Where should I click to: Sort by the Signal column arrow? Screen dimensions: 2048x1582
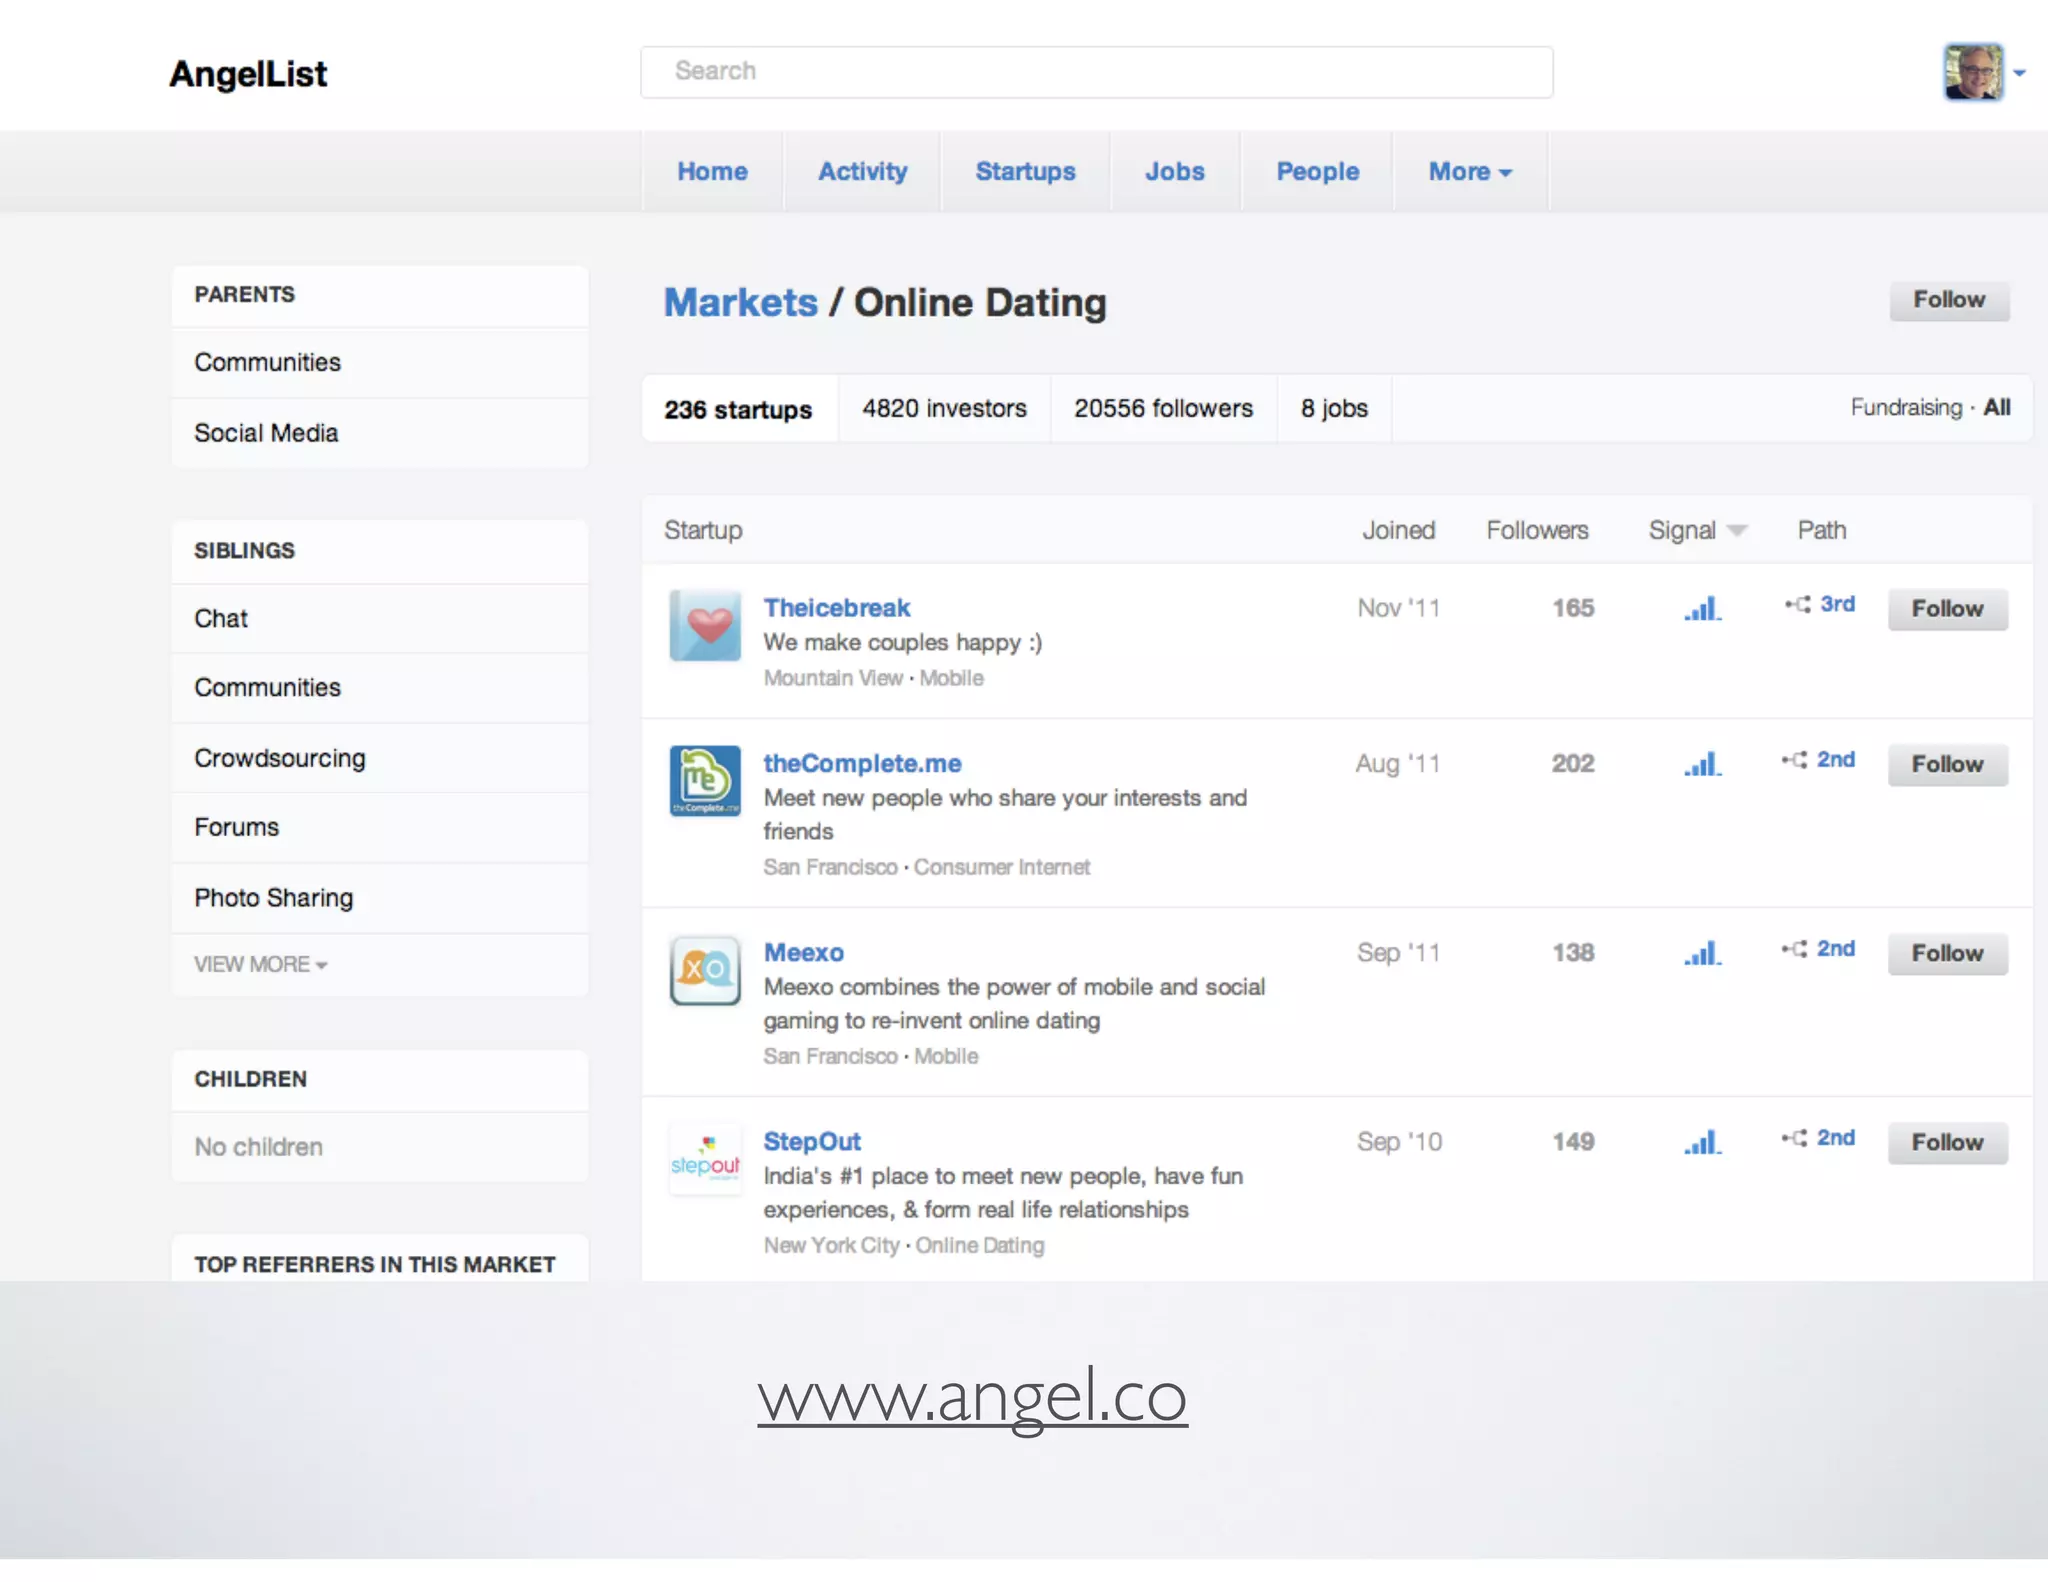[1737, 530]
